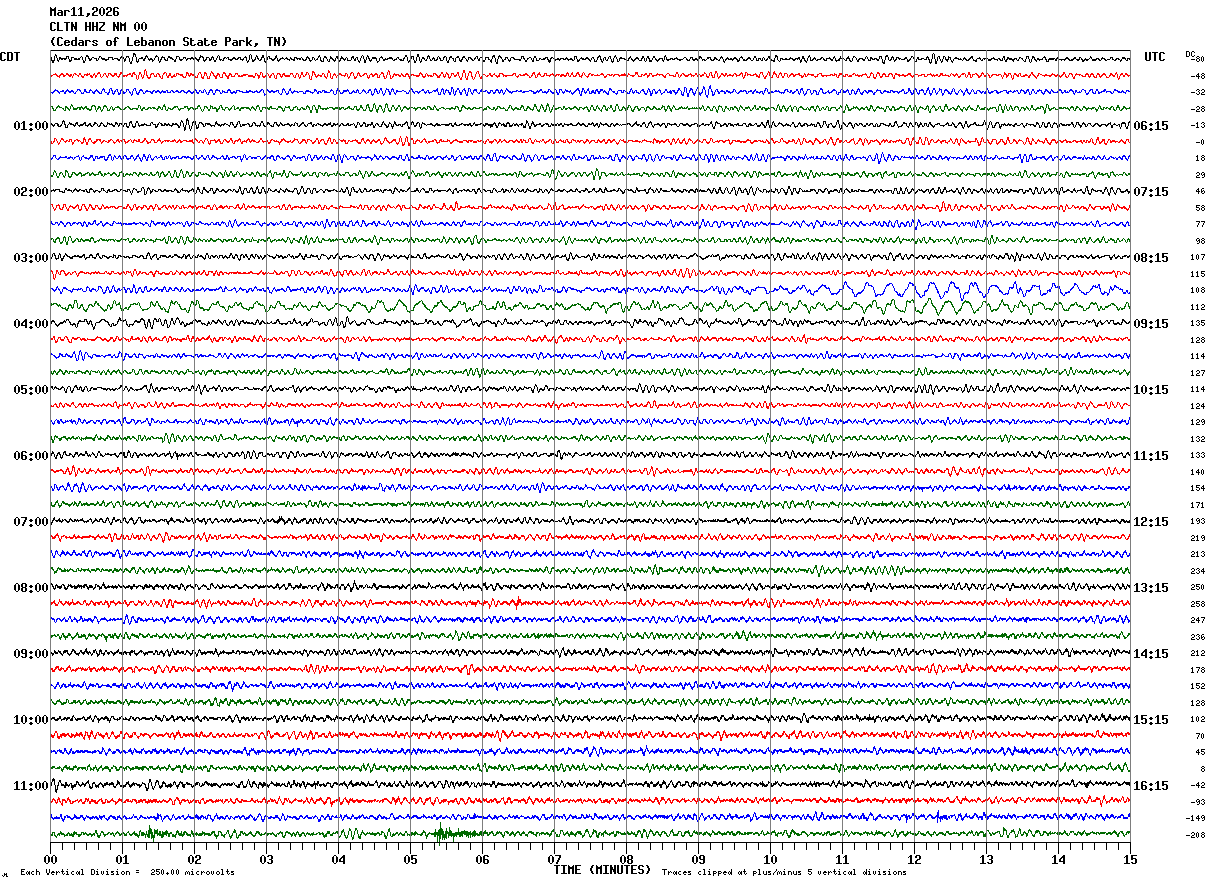Click the 16:15 UTC row label

(1150, 786)
